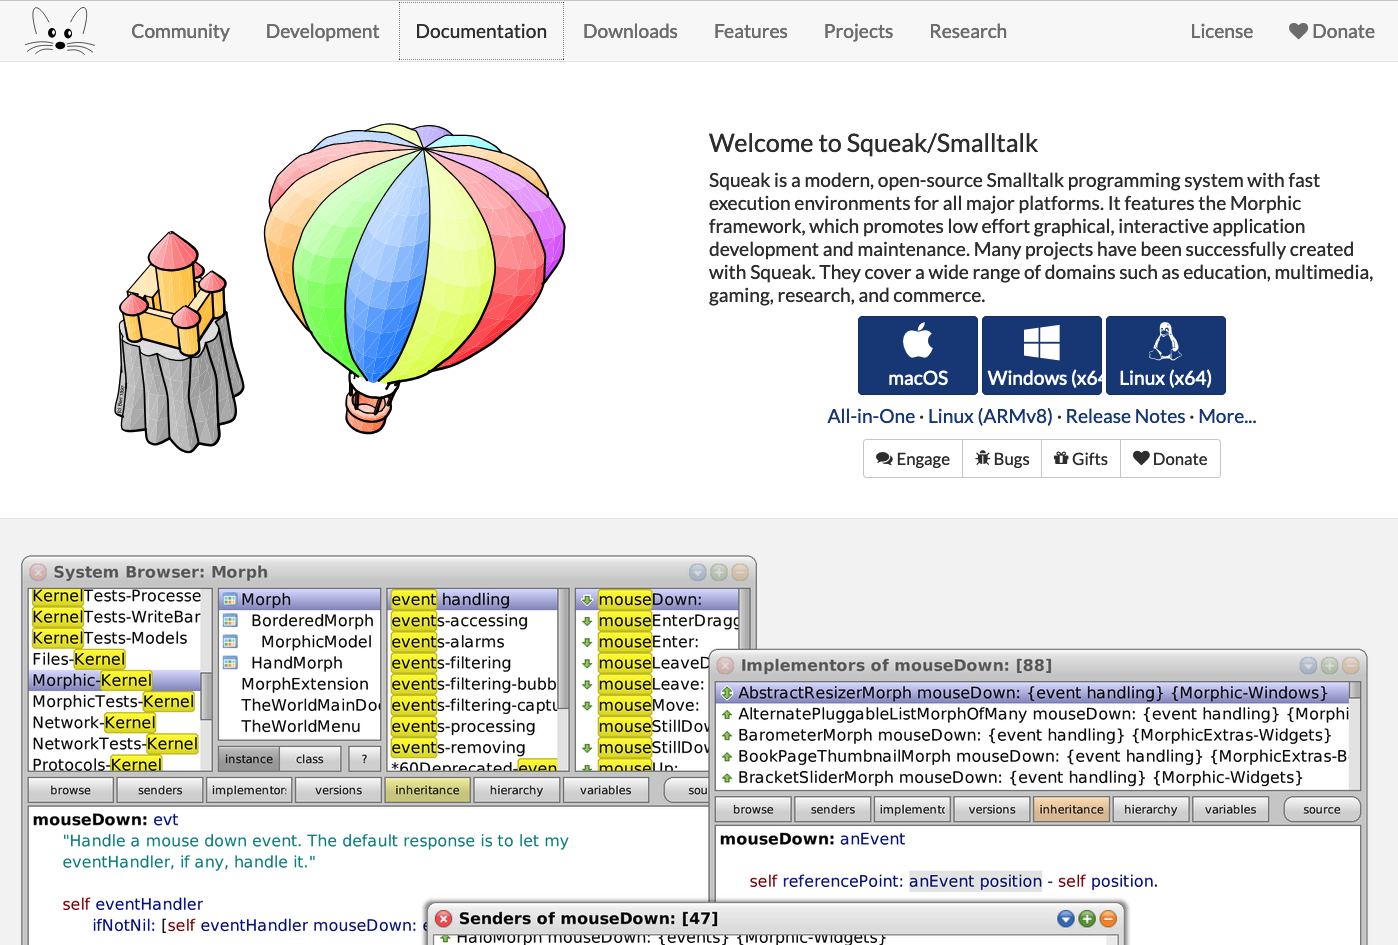This screenshot has width=1398, height=945.
Task: Open the Release Notes link
Action: pyautogui.click(x=1125, y=416)
